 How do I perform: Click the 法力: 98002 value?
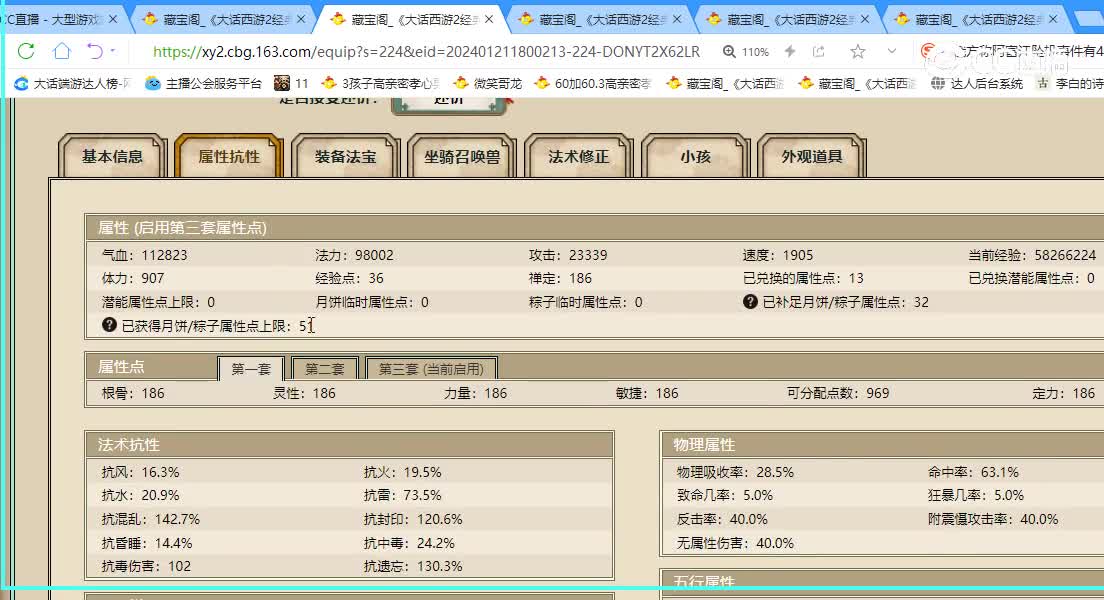coord(354,255)
